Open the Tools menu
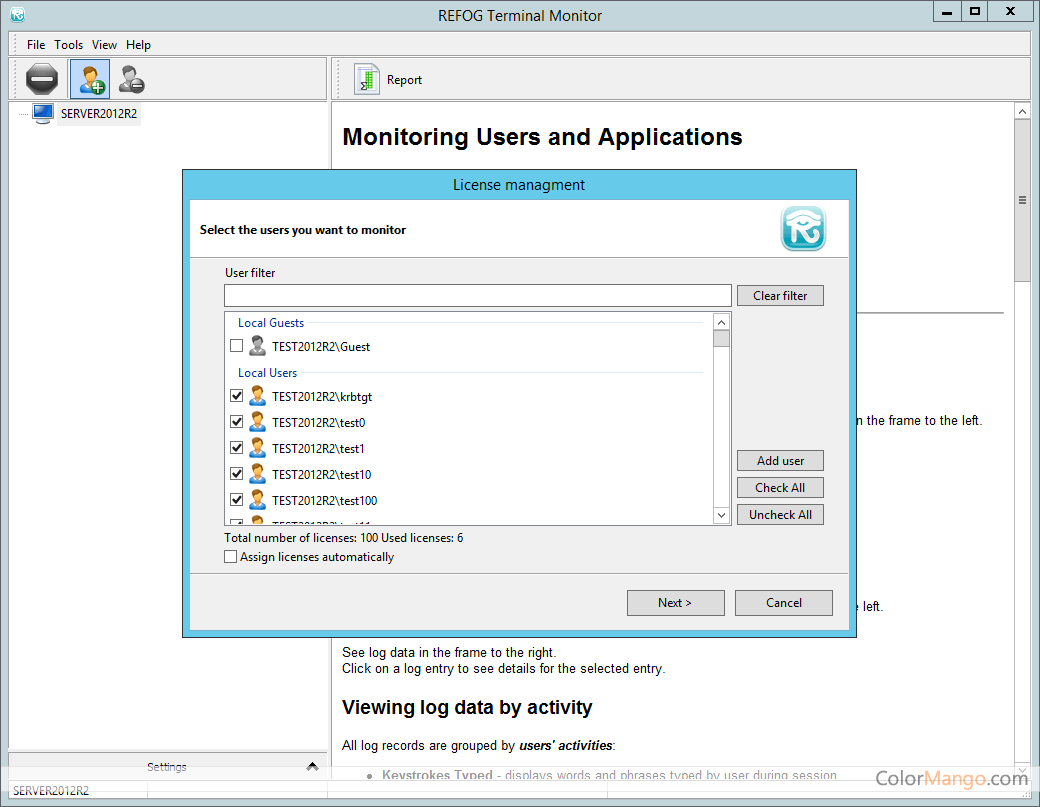 pos(69,45)
